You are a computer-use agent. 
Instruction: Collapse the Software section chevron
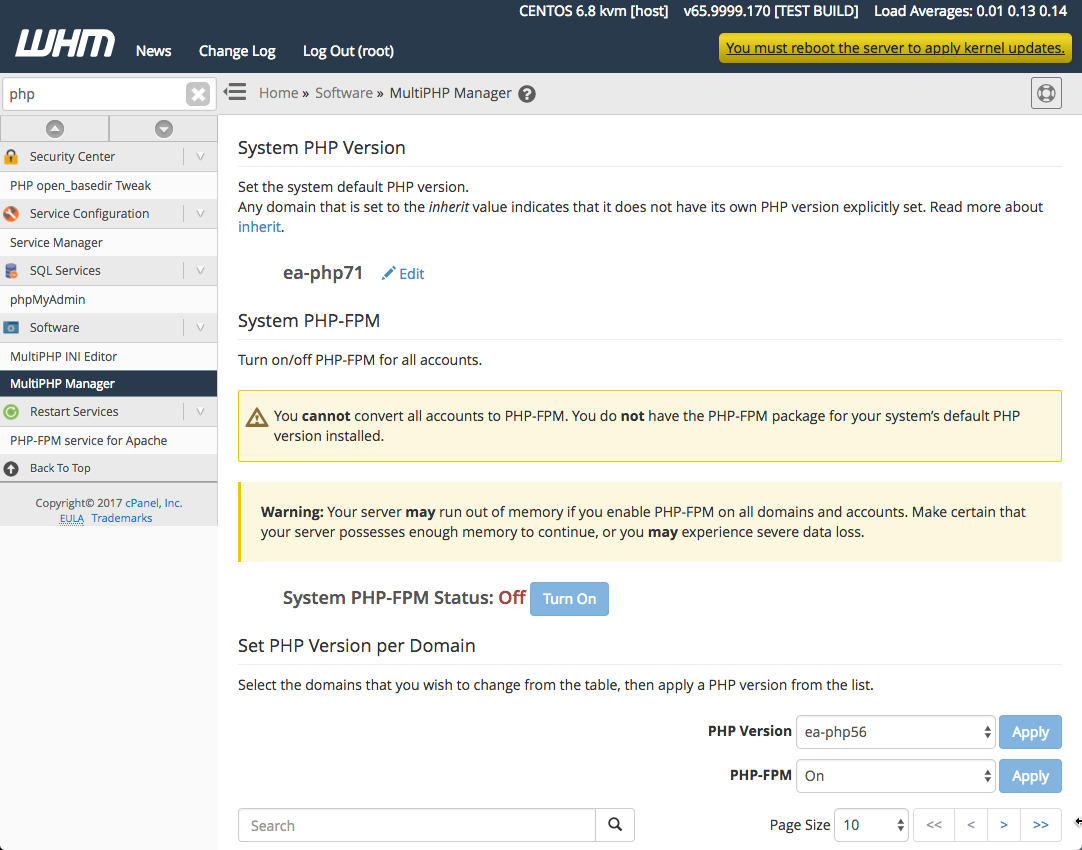tap(200, 328)
